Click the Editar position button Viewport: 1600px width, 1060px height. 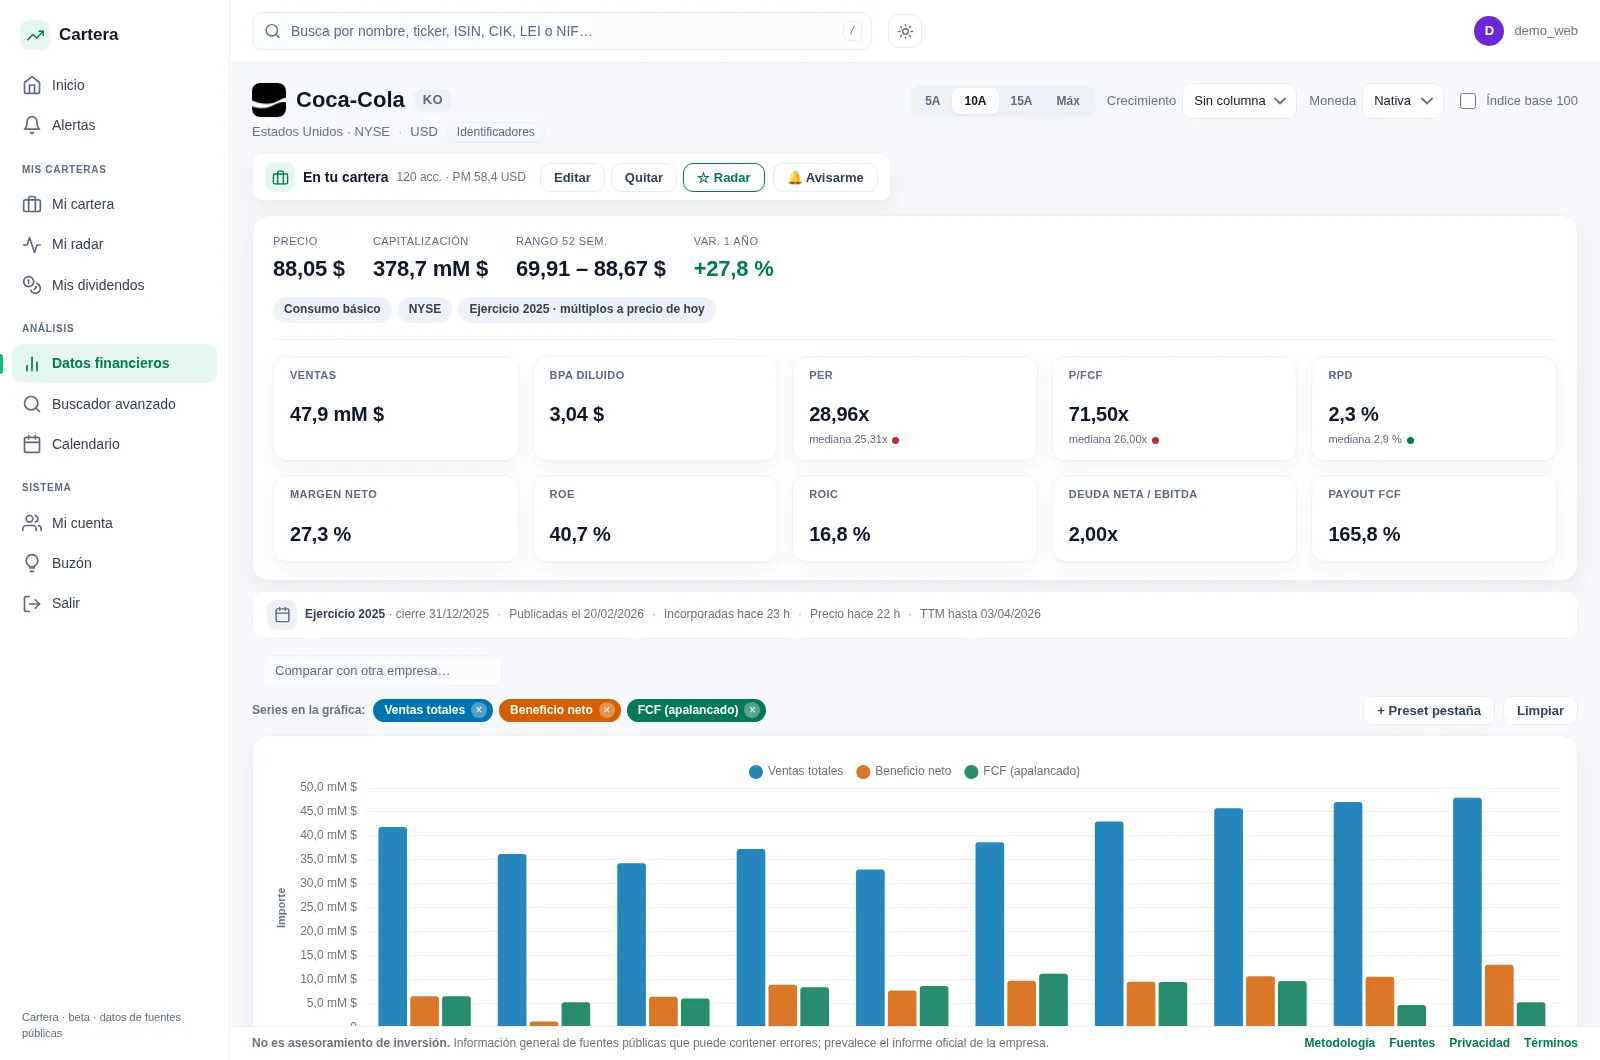tap(572, 177)
